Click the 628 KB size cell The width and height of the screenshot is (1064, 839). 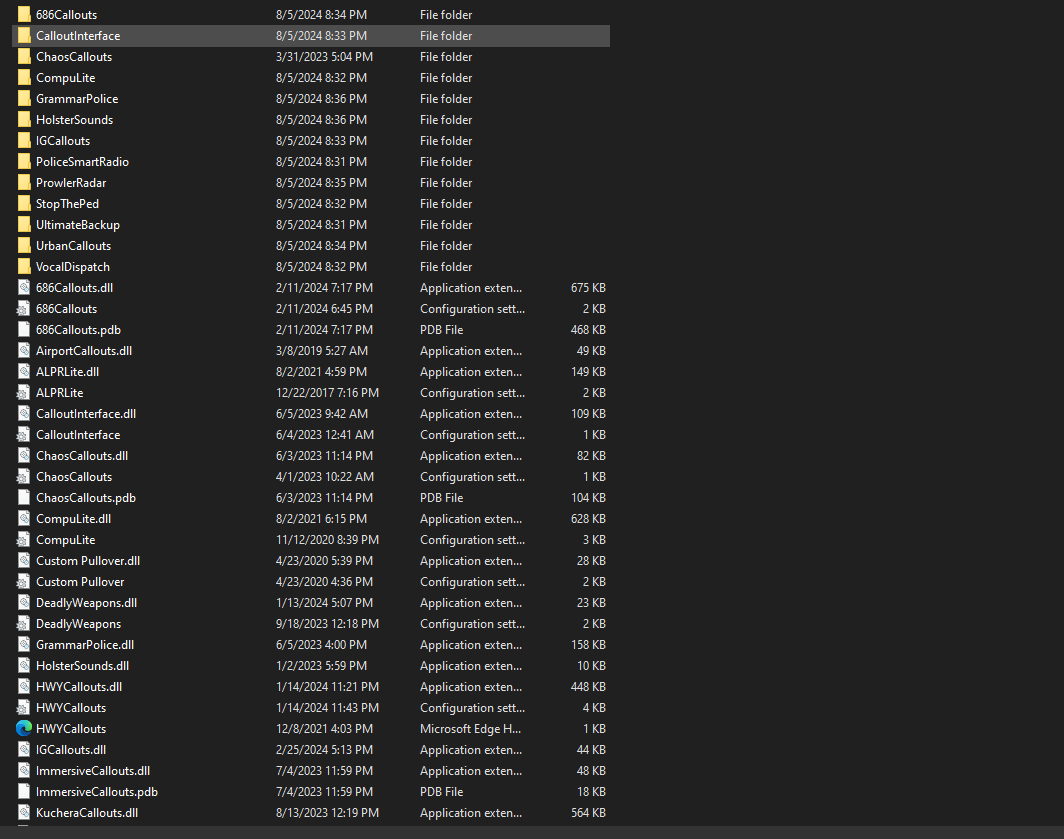click(x=588, y=519)
